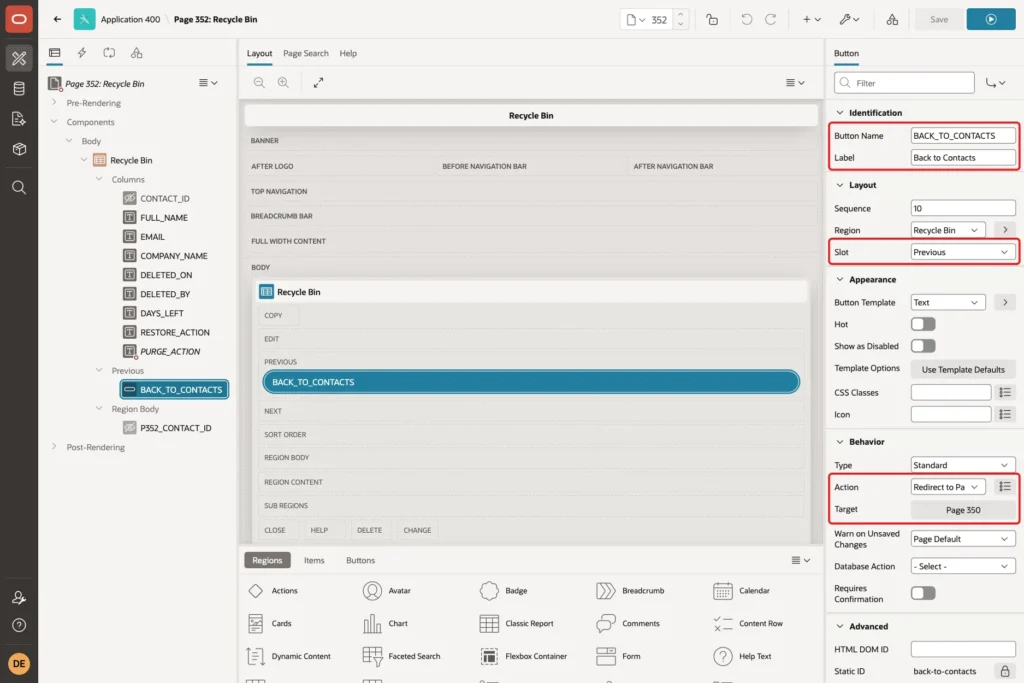Click the Page 350 target button
The width and height of the screenshot is (1024, 683).
tap(963, 510)
